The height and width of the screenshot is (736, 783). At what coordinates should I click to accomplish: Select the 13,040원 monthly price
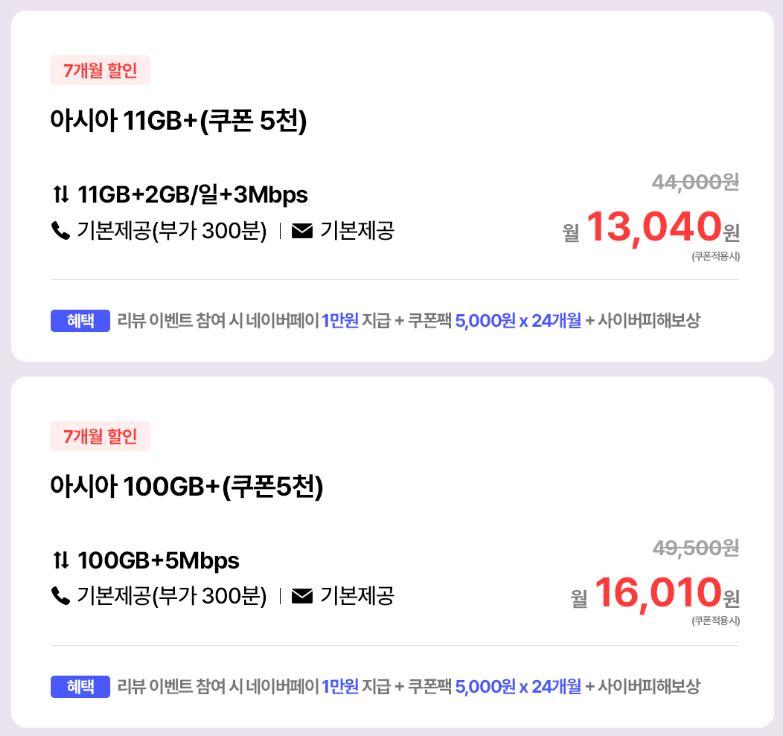653,228
